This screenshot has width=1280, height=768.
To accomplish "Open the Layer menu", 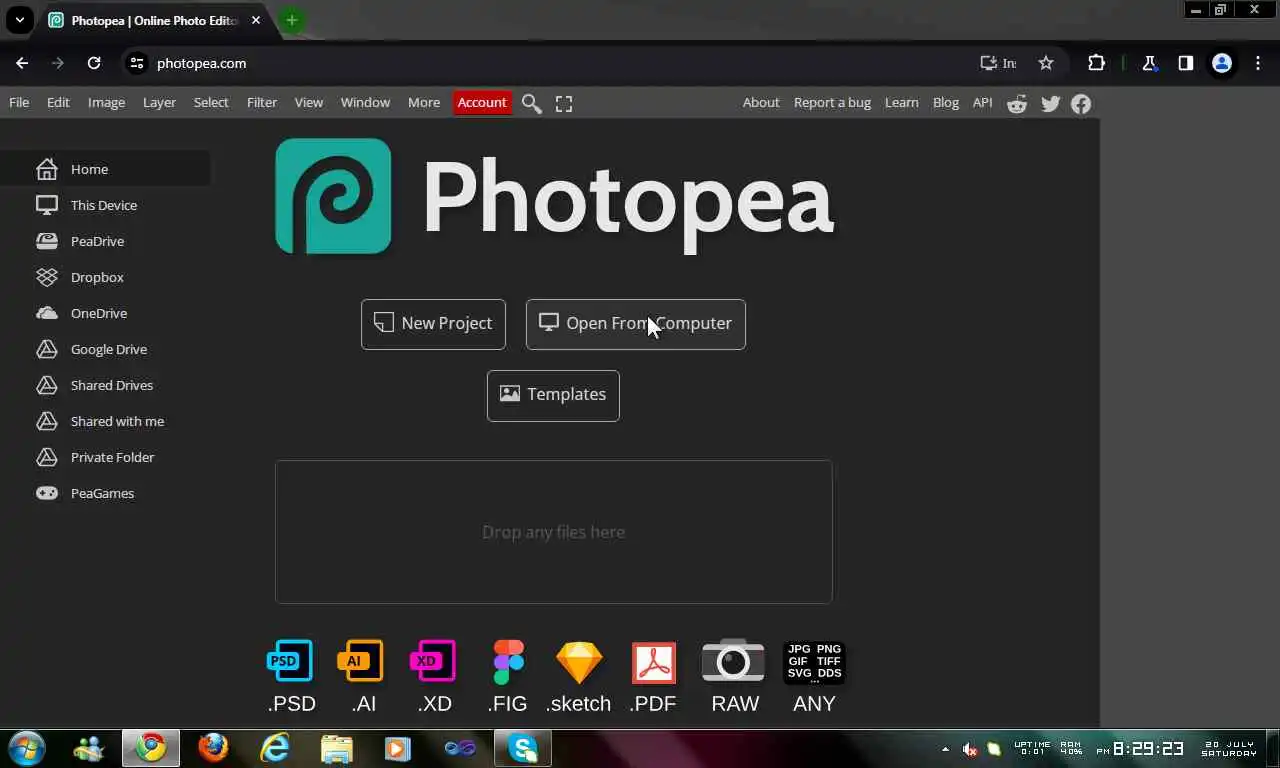I will pos(159,102).
